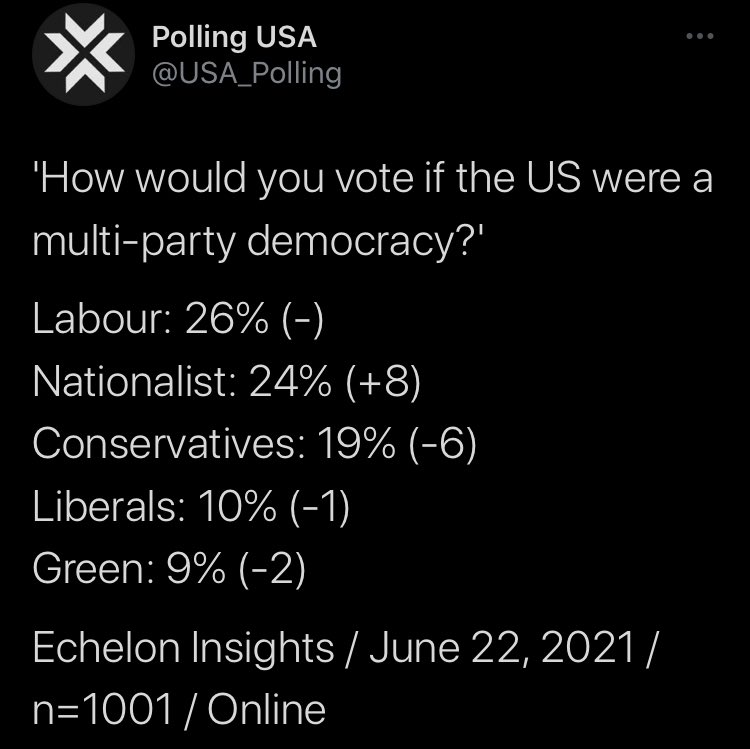Open the Polling USA profile picture
The width and height of the screenshot is (750, 749).
(x=83, y=54)
